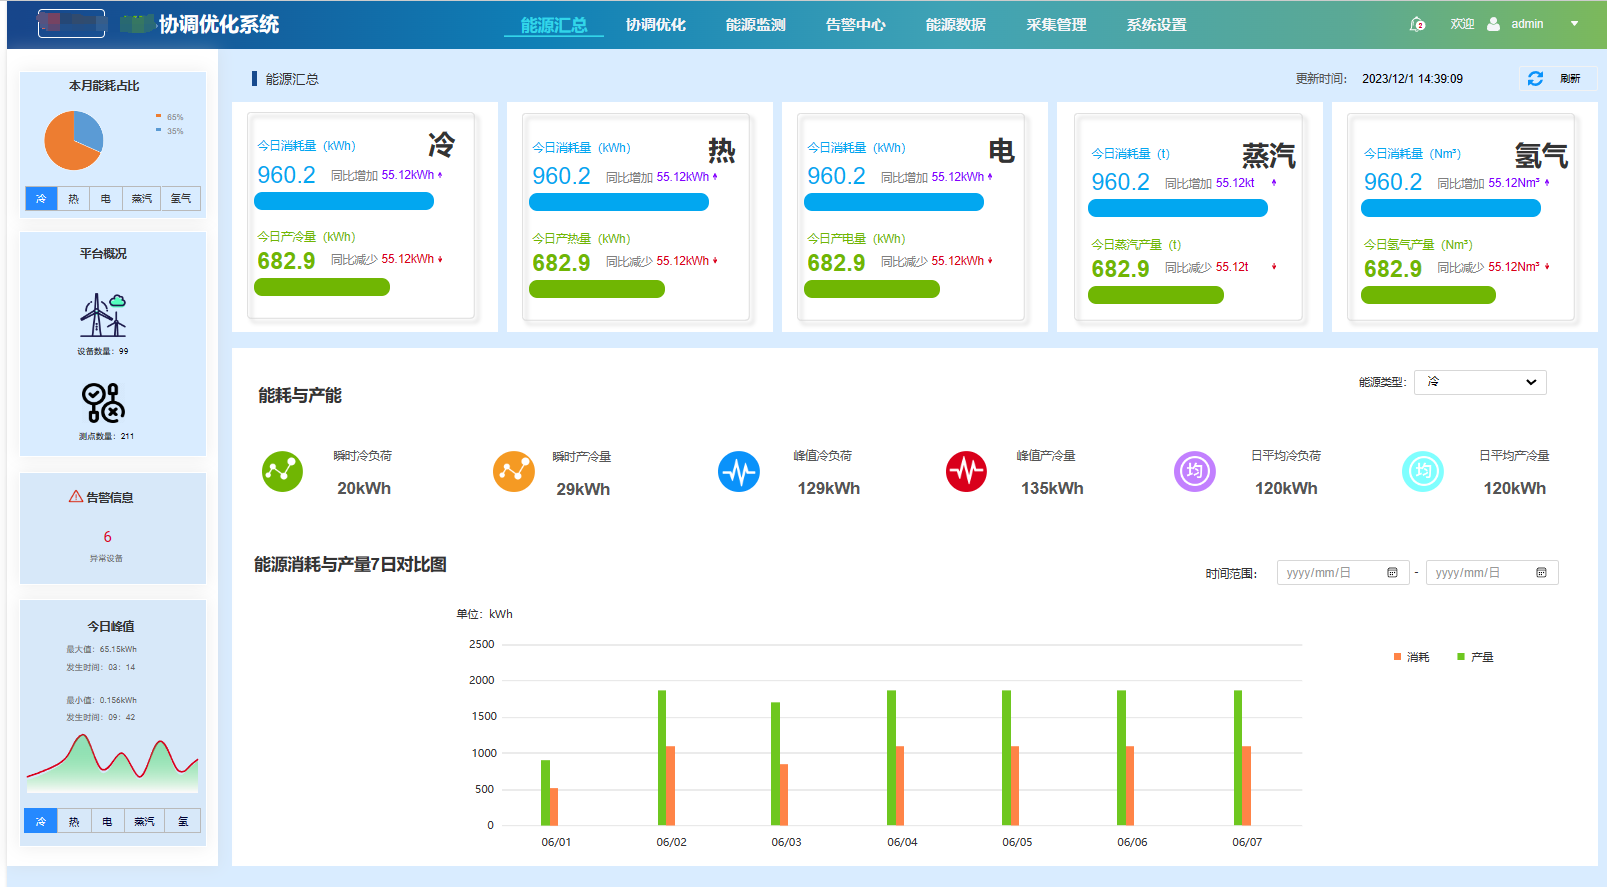Screen dimensions: 1607x887
Task: Click the user avatar icon beside admin
Action: coord(1493,24)
